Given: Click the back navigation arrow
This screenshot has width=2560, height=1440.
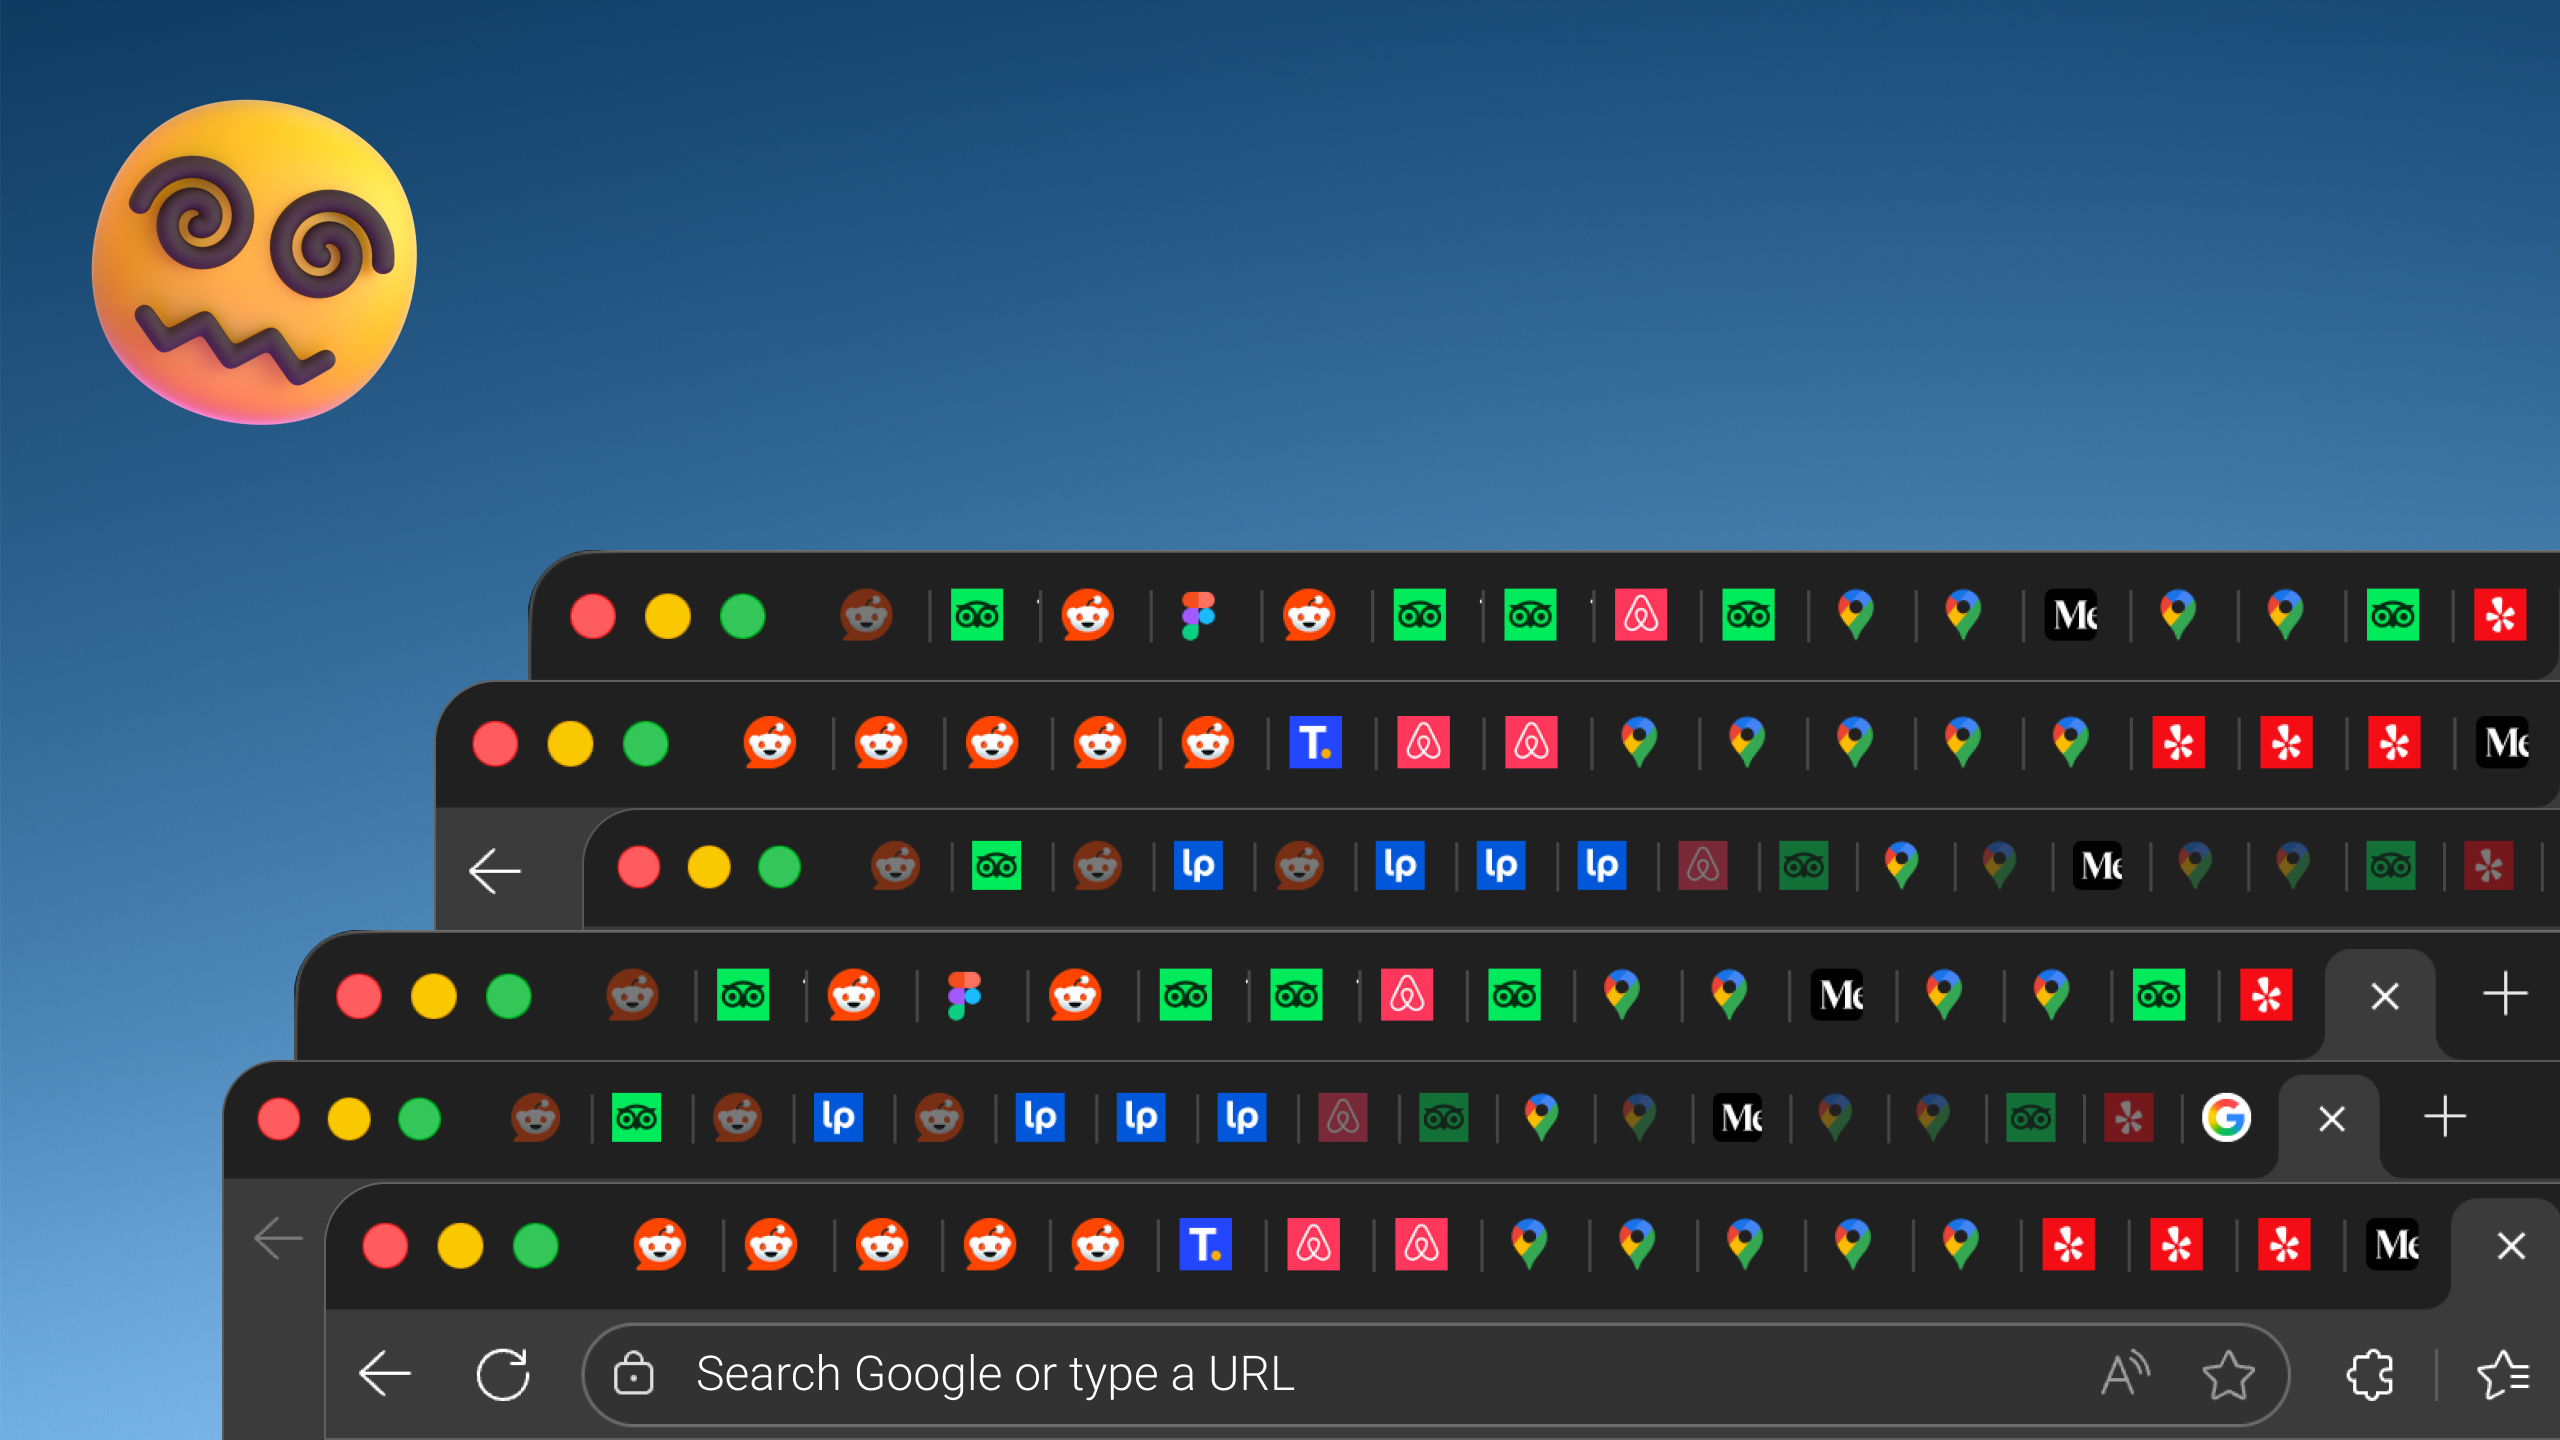Looking at the screenshot, I should click(383, 1372).
